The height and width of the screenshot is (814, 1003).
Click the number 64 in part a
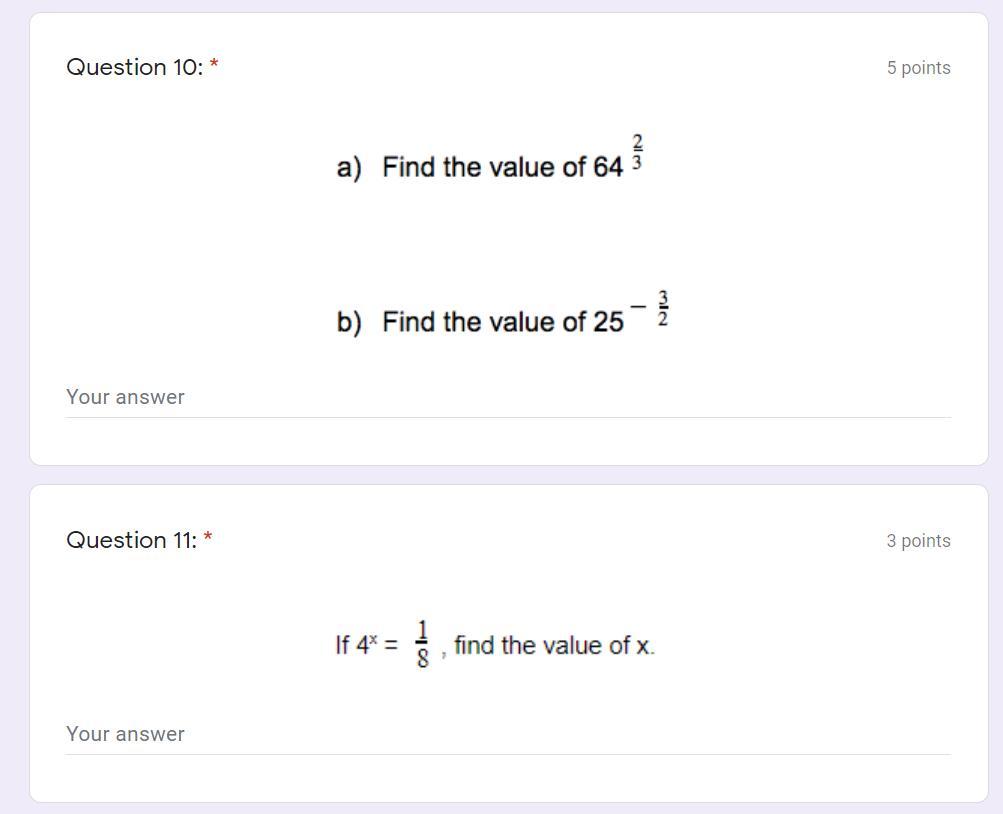pos(608,167)
